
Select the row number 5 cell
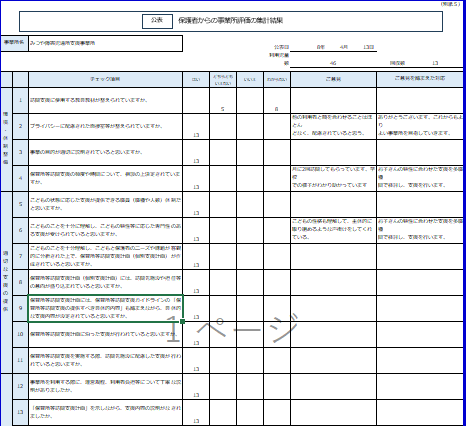[x=21, y=204]
